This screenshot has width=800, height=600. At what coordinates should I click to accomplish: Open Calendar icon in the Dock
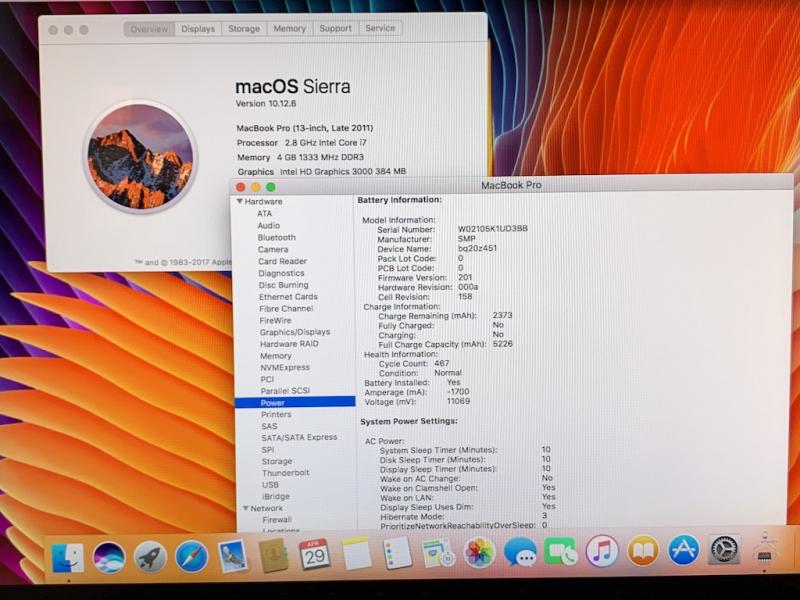click(314, 553)
